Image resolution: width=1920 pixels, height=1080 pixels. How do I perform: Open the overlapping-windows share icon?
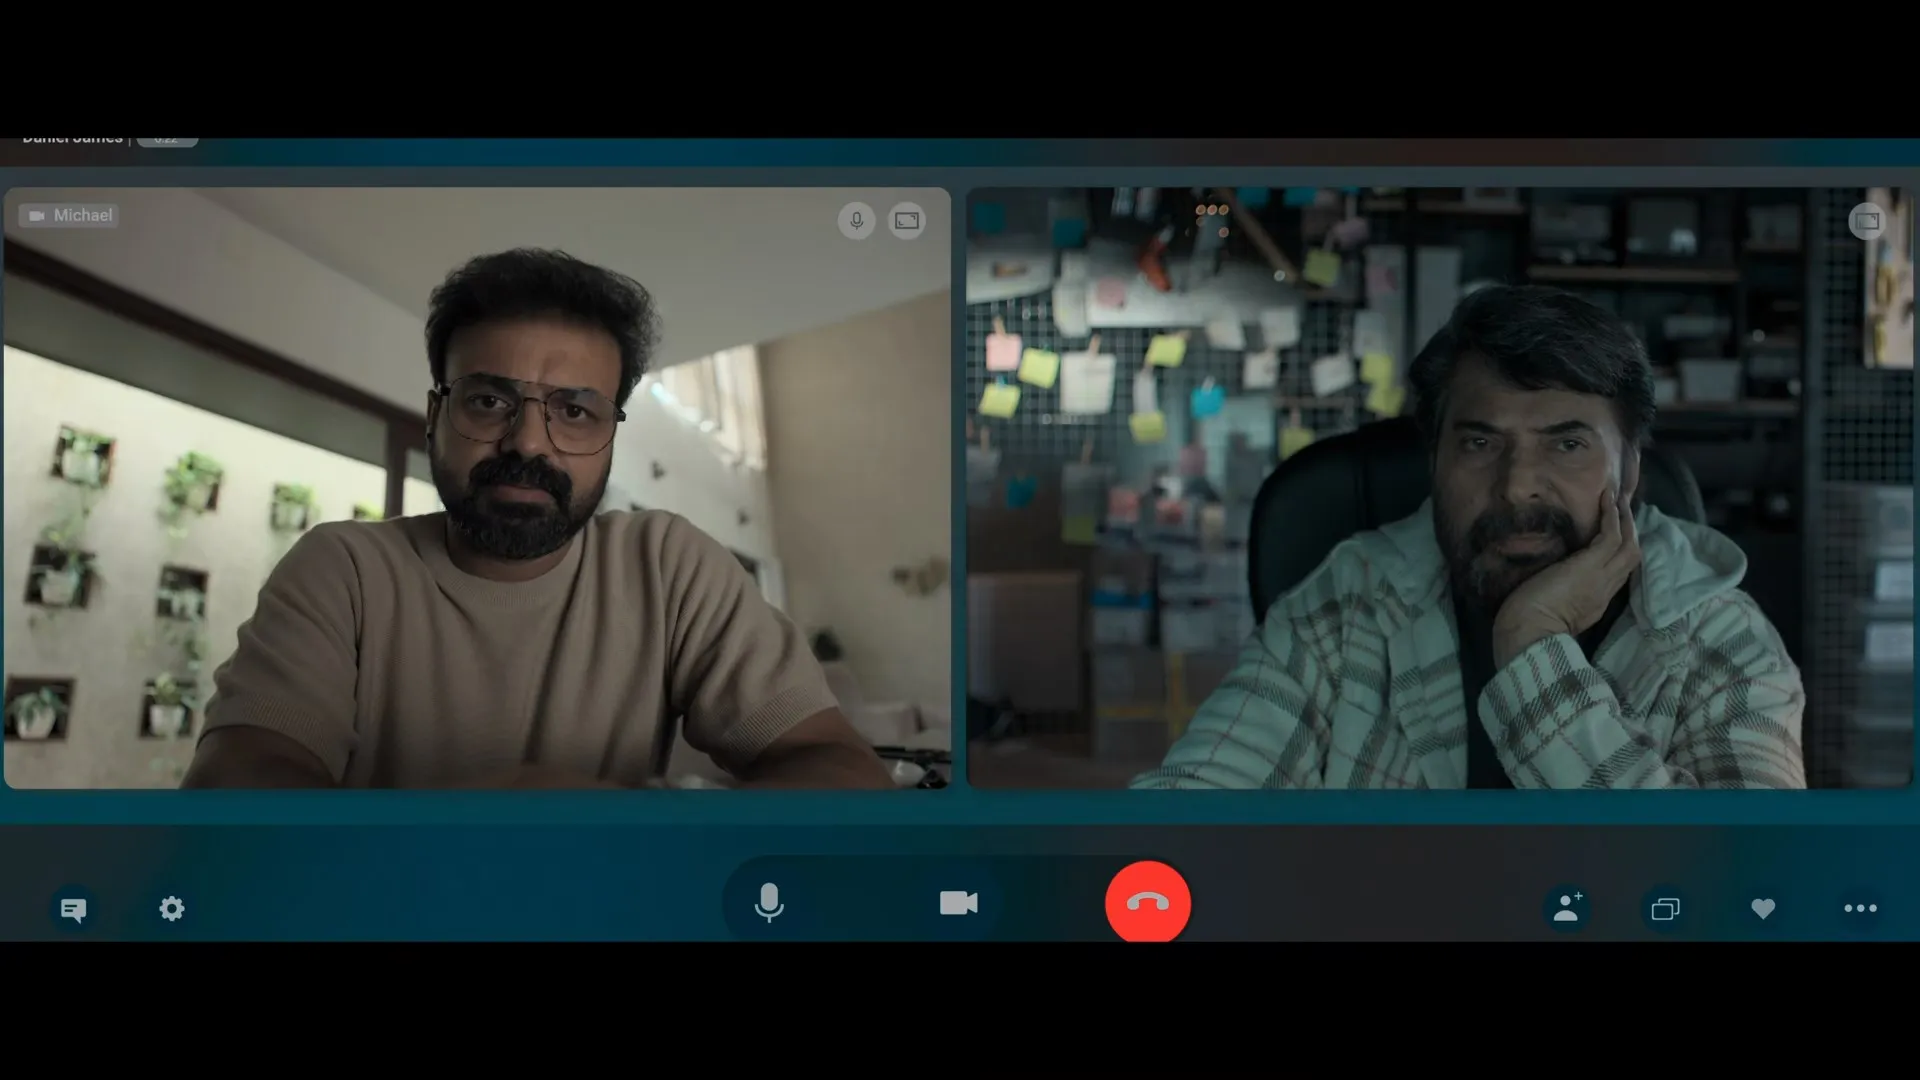click(x=1665, y=909)
